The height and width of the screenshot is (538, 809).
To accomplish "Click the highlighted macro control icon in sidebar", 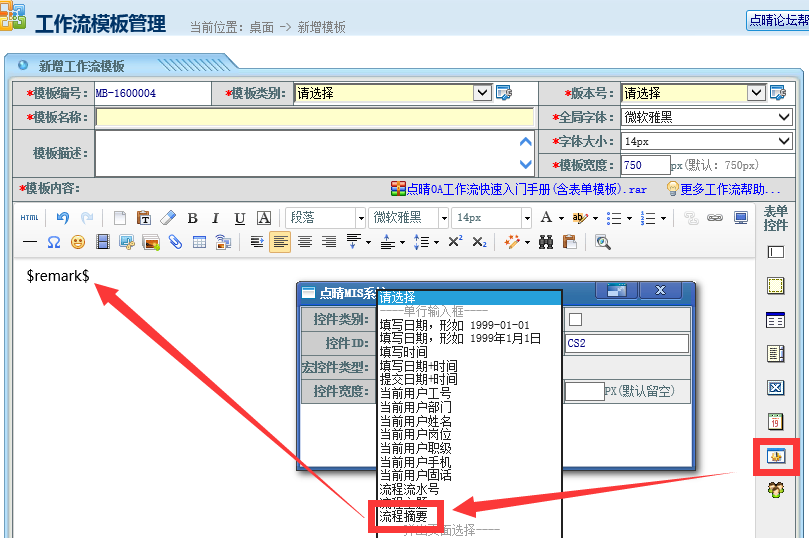I will (x=775, y=456).
